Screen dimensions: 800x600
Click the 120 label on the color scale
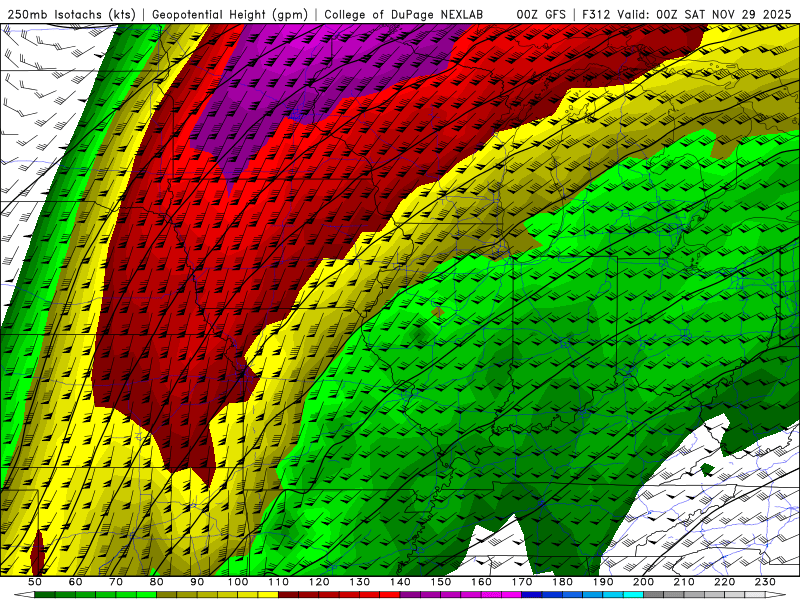tap(319, 582)
